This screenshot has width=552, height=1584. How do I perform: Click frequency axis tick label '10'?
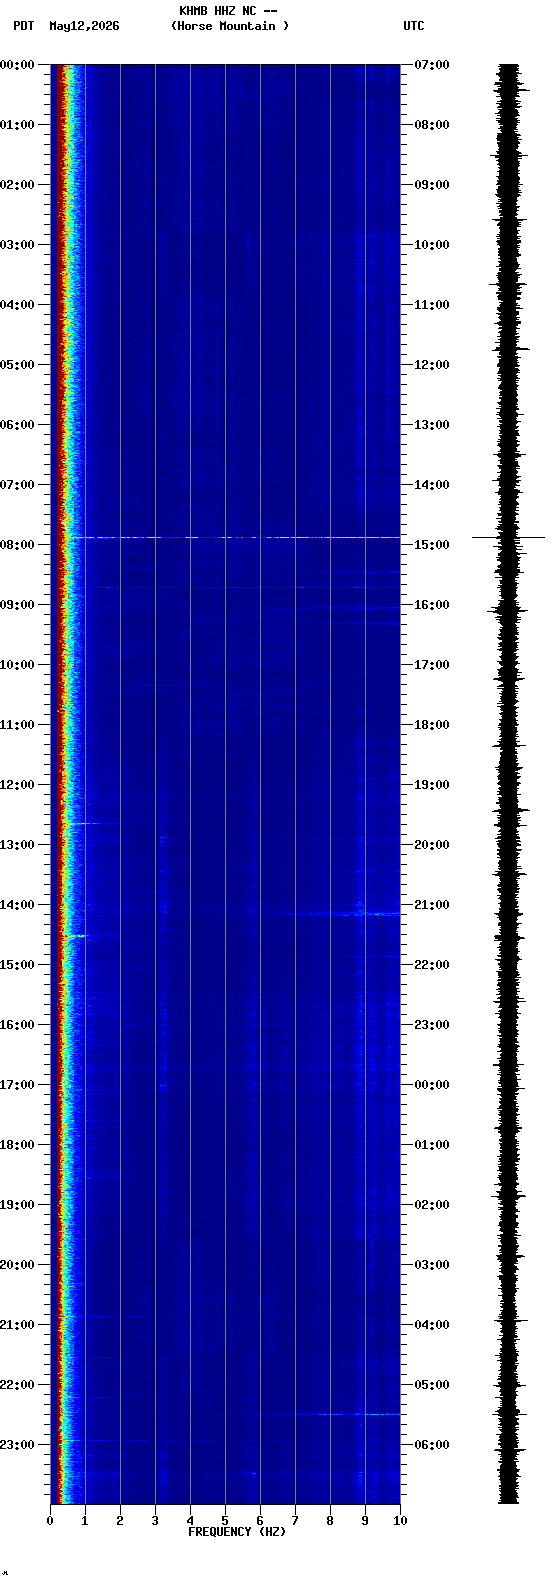coord(400,1521)
